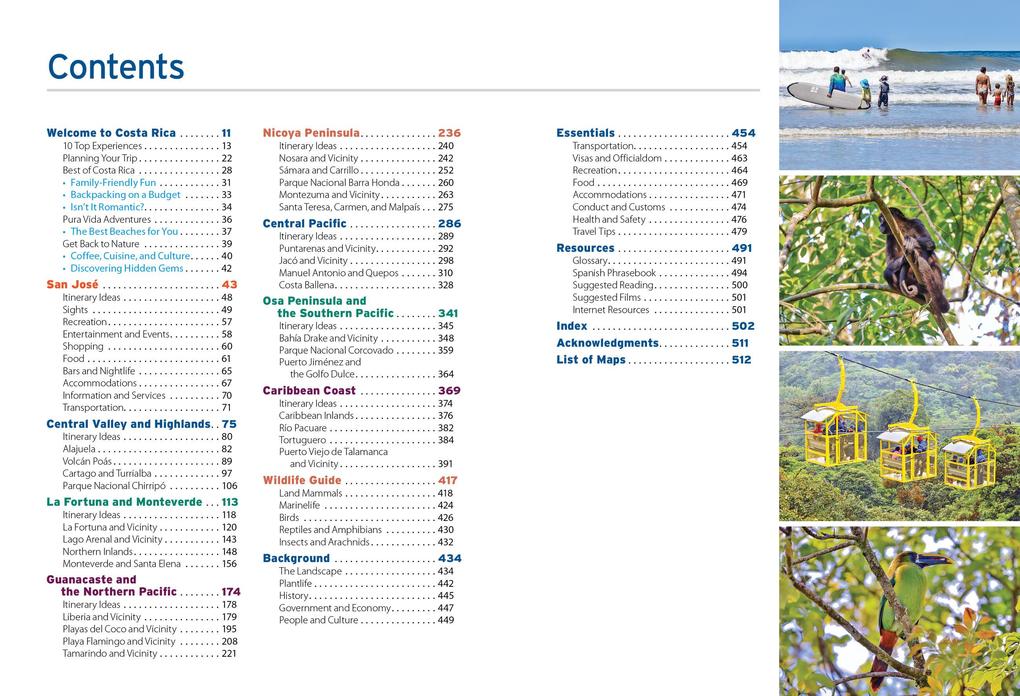Select the yellow aerial tram photo
The height and width of the screenshot is (696, 1020).
coord(898,435)
